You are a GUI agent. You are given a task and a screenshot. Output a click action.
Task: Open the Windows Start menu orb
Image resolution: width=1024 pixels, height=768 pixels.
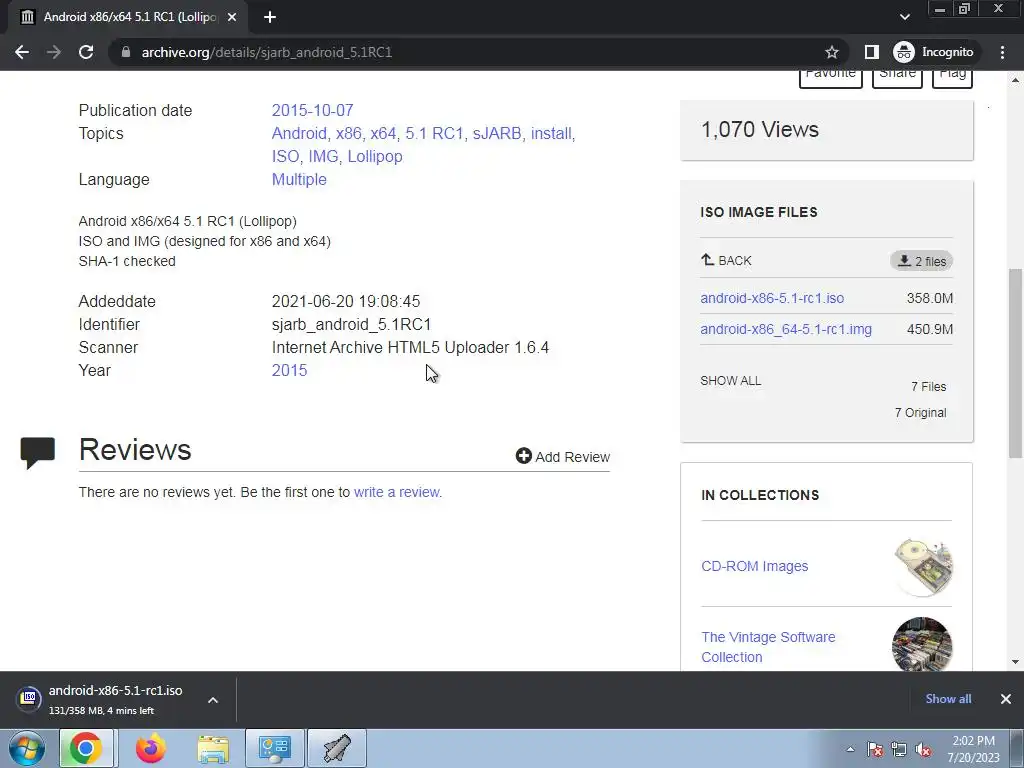click(x=27, y=748)
